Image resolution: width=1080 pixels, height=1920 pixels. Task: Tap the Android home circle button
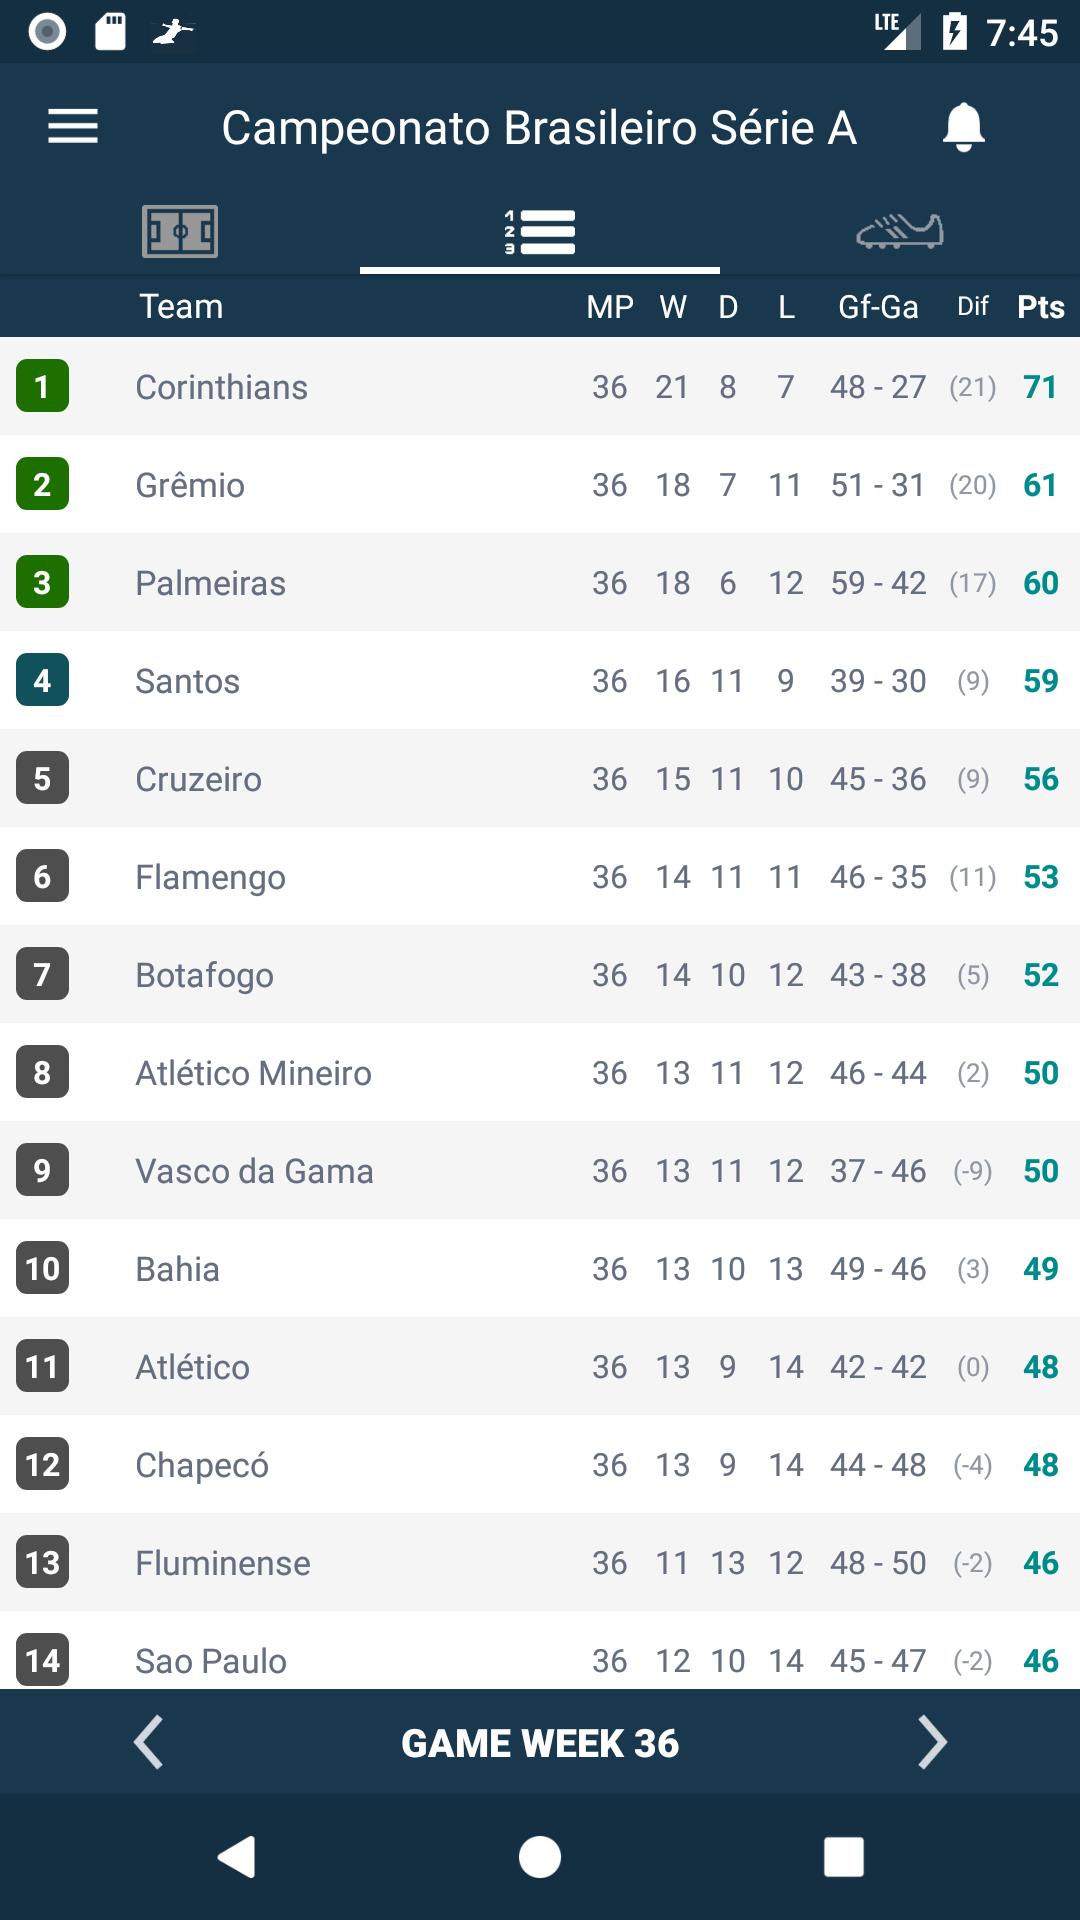pyautogui.click(x=540, y=1857)
